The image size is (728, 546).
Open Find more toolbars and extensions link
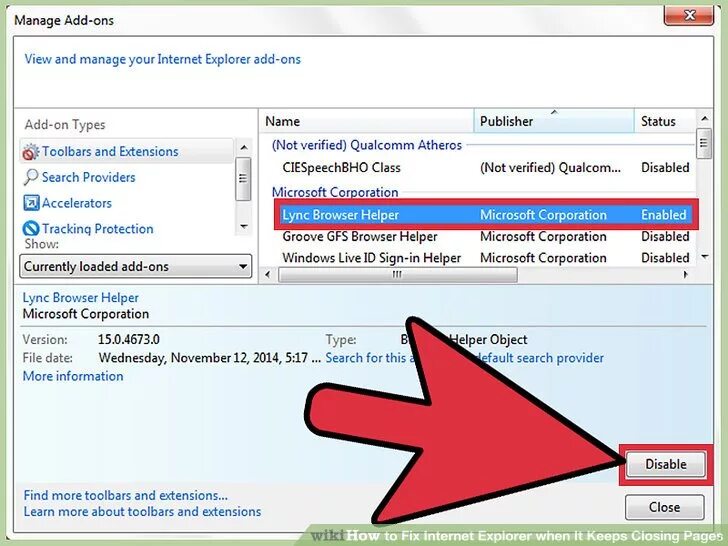(125, 495)
